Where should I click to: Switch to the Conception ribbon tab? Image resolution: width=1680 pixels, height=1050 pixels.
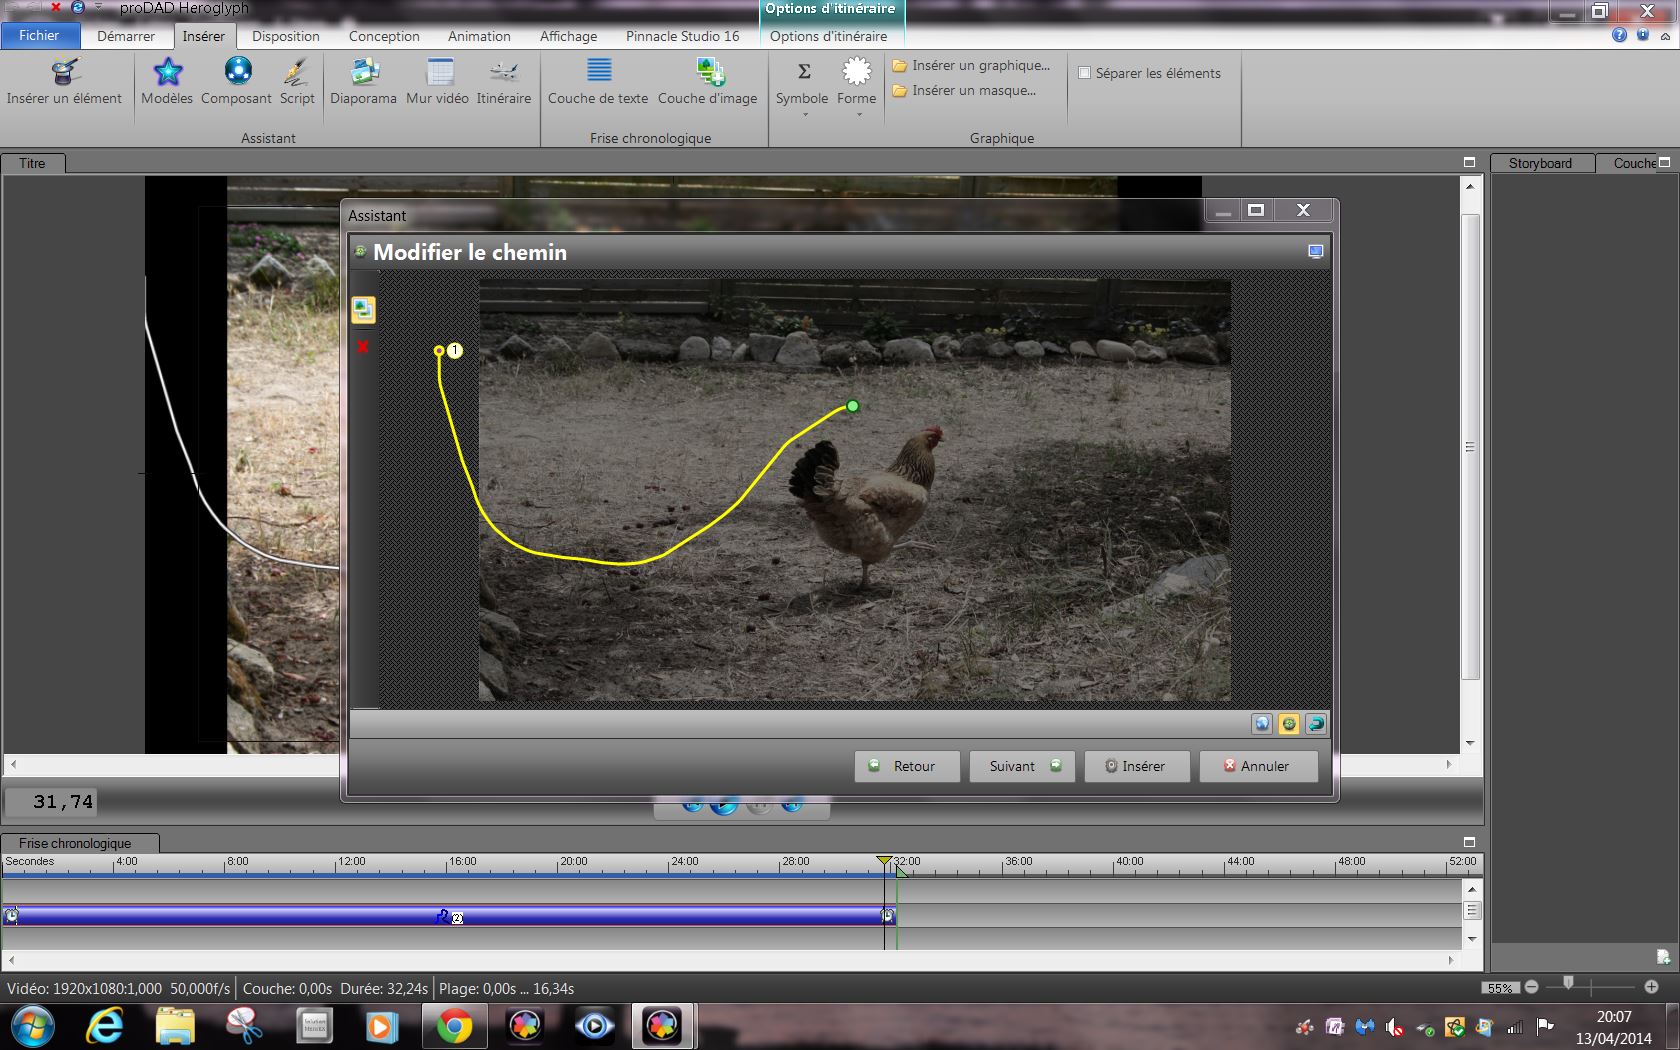pyautogui.click(x=384, y=36)
